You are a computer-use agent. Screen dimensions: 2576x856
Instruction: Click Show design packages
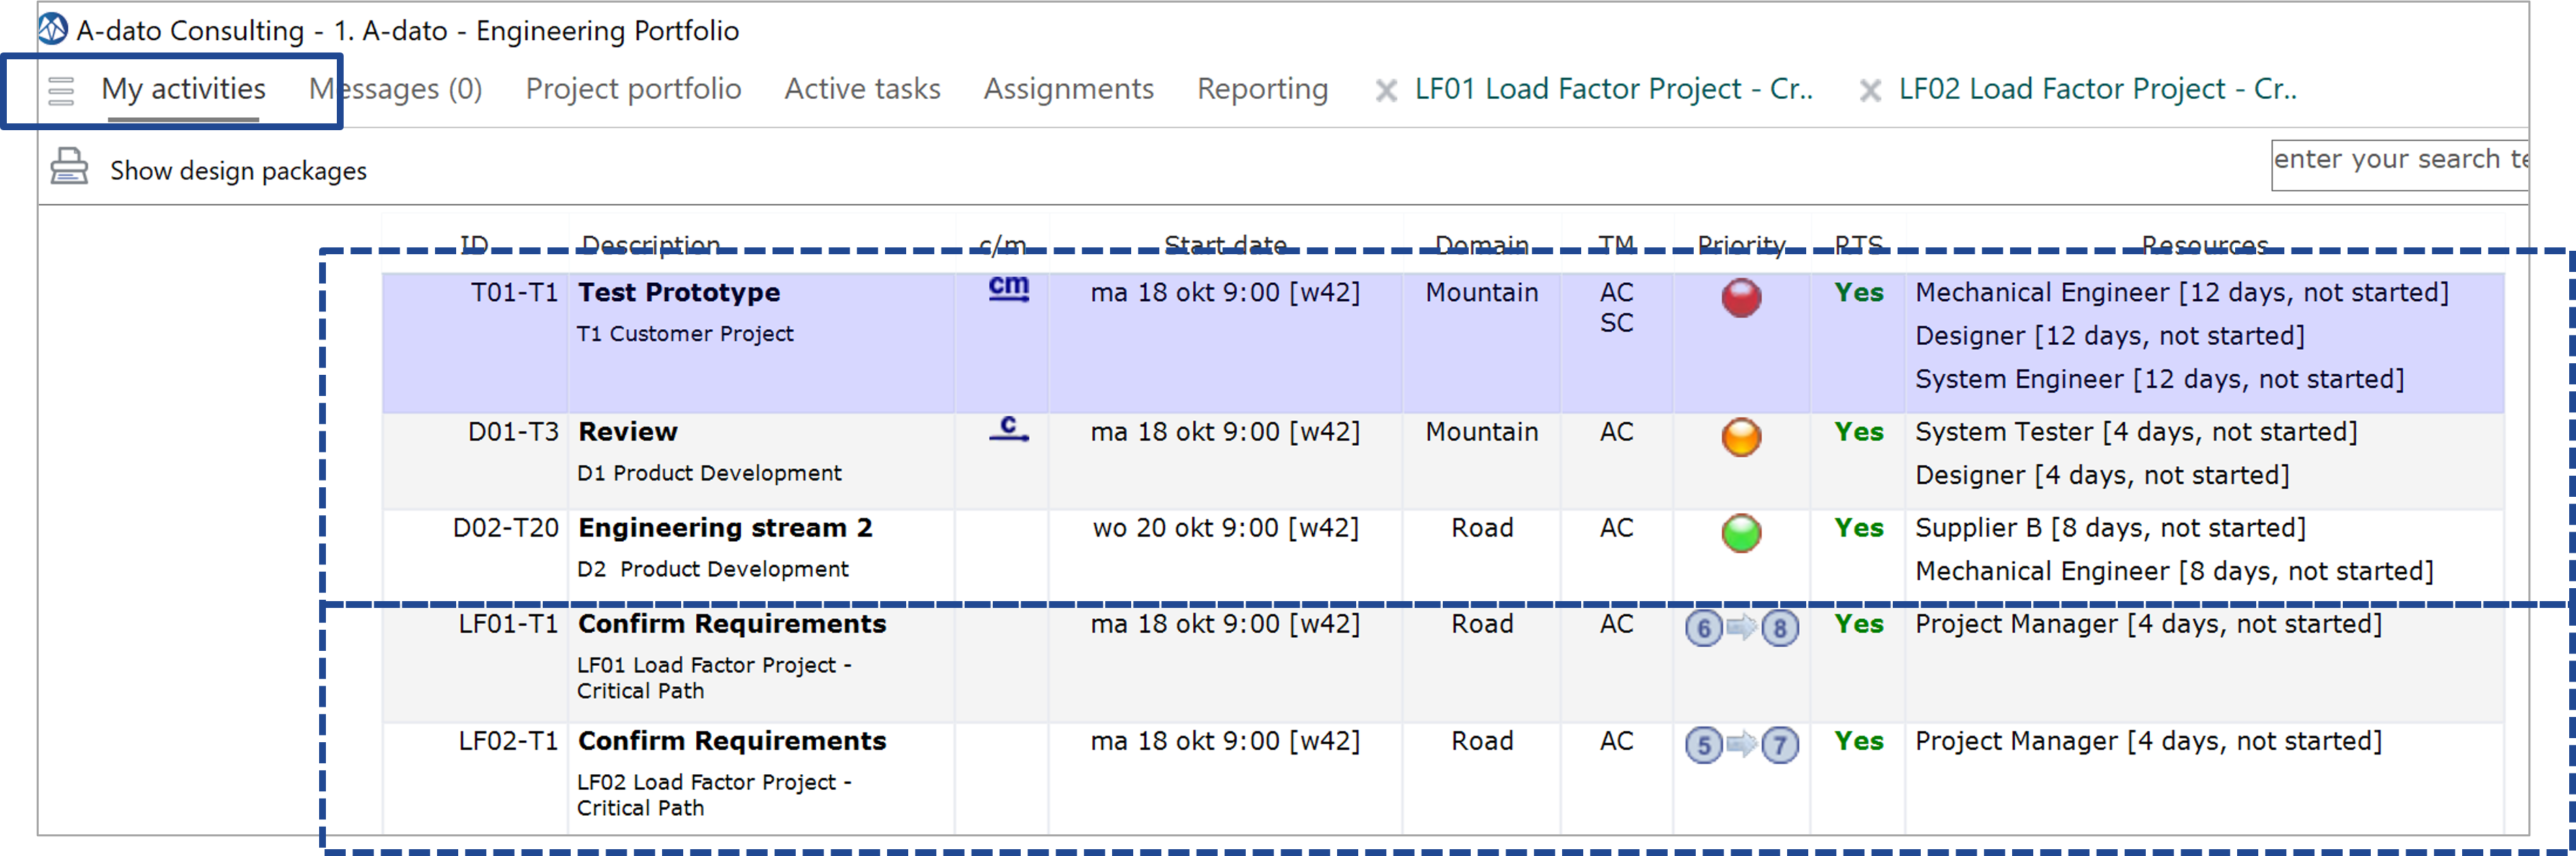(238, 171)
